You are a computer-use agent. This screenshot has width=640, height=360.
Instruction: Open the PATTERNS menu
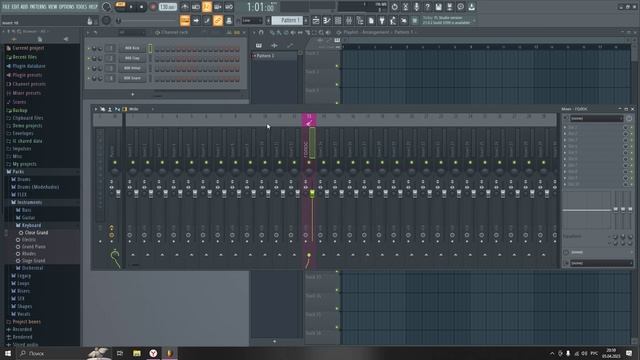coord(38,7)
